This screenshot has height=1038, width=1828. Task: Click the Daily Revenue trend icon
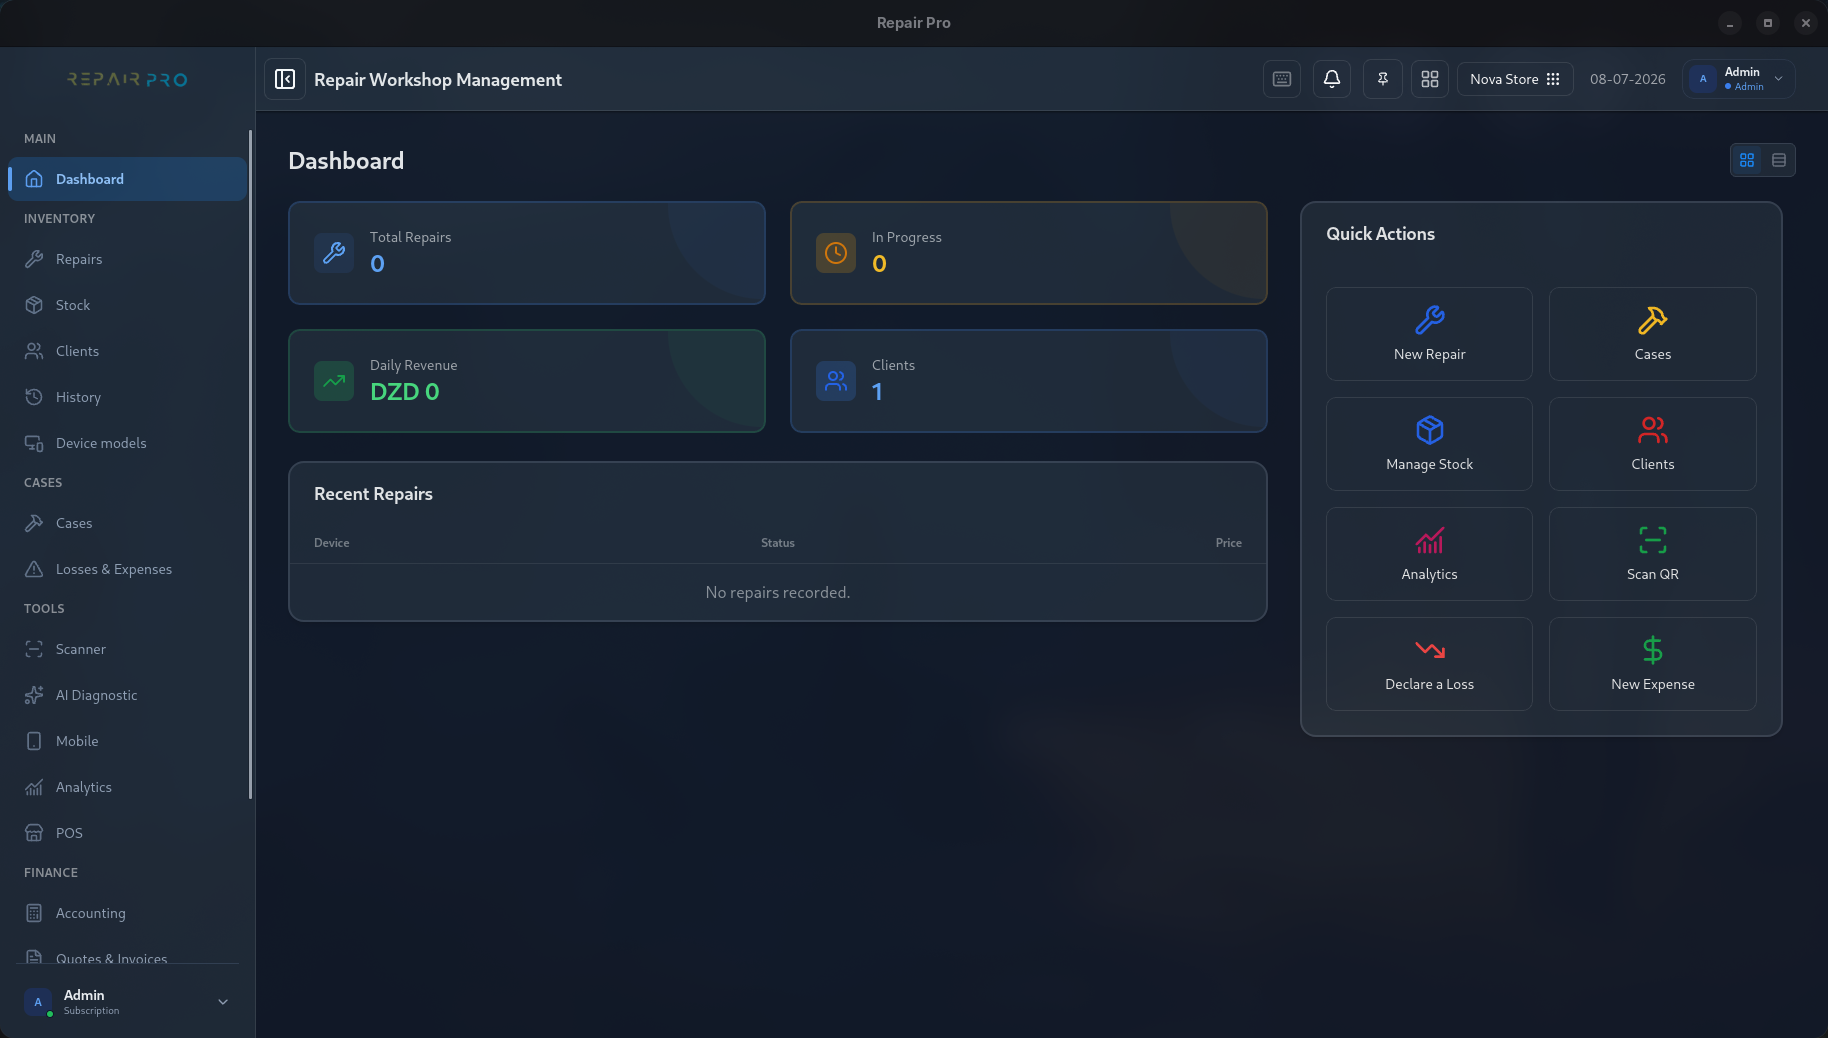(334, 381)
